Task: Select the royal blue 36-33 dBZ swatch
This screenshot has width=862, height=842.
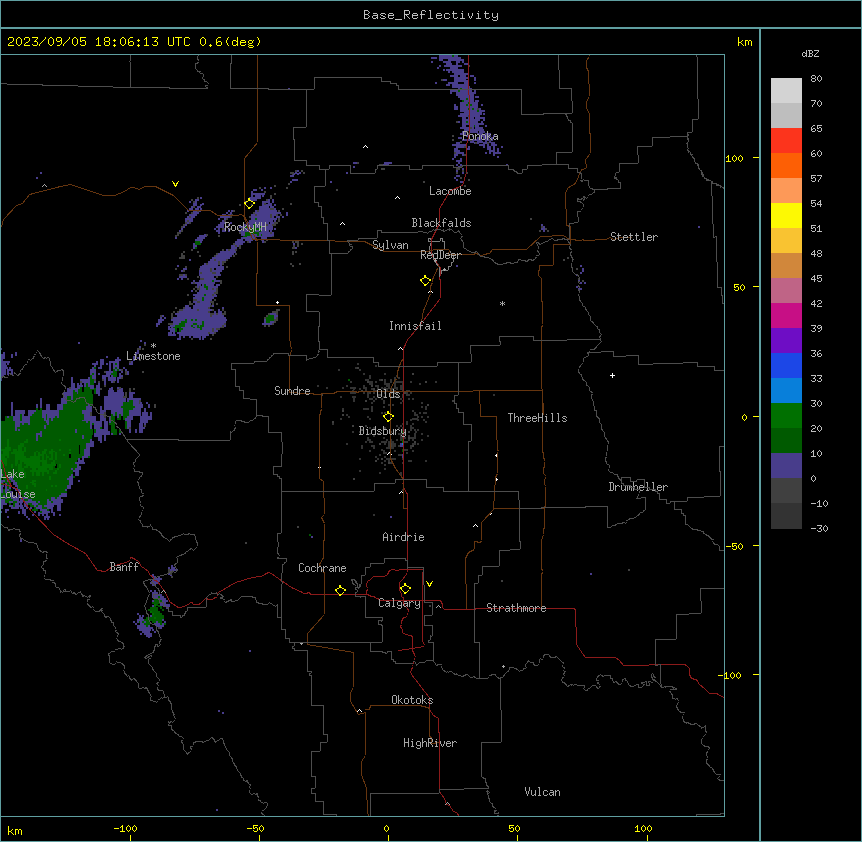Action: 786,365
